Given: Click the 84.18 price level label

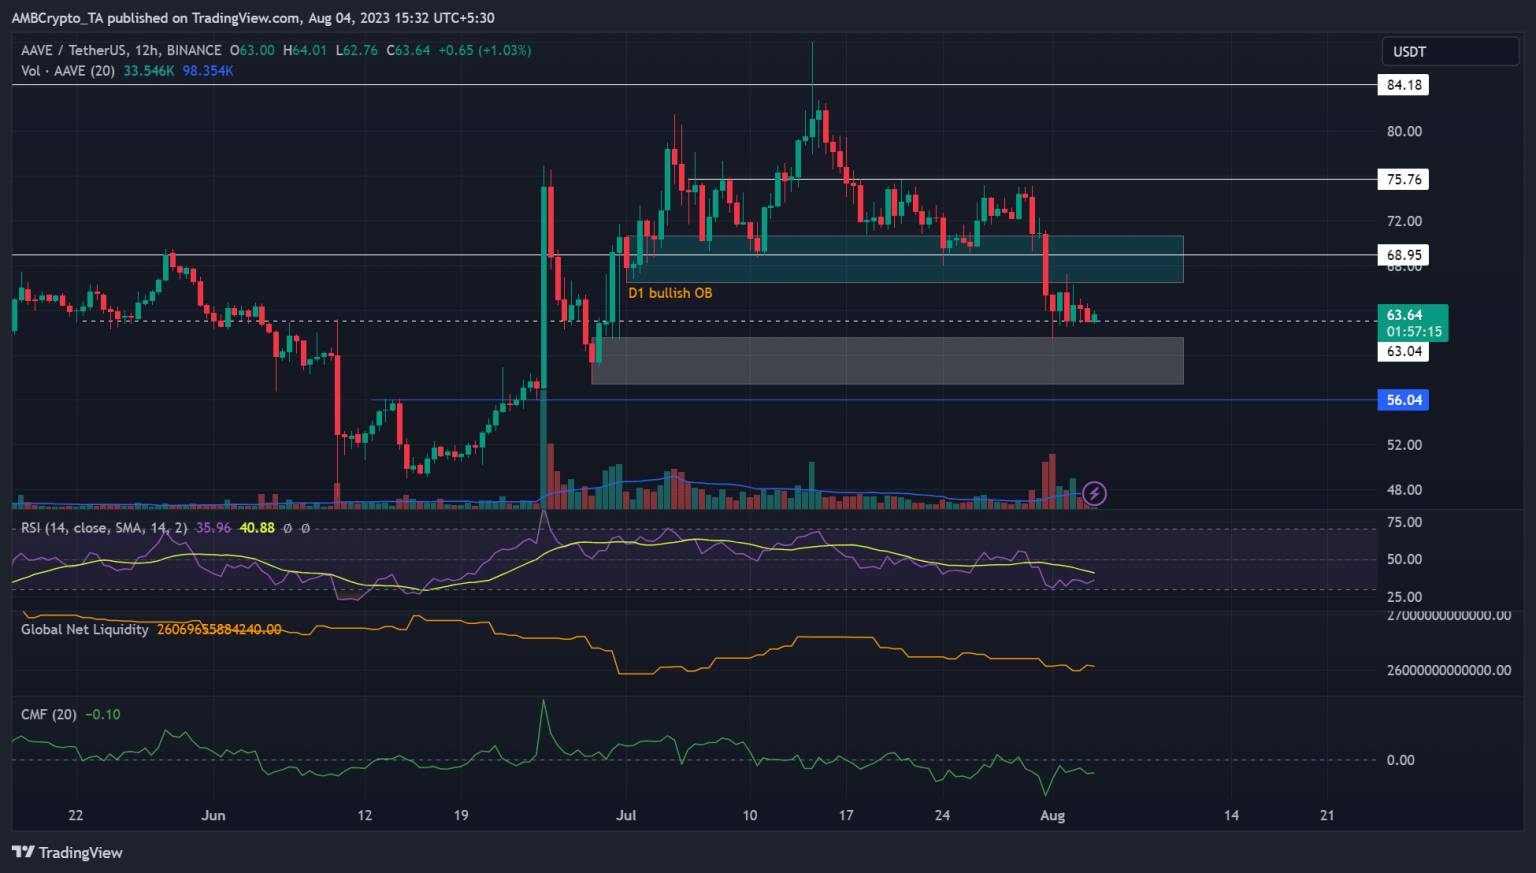Looking at the screenshot, I should [x=1404, y=84].
